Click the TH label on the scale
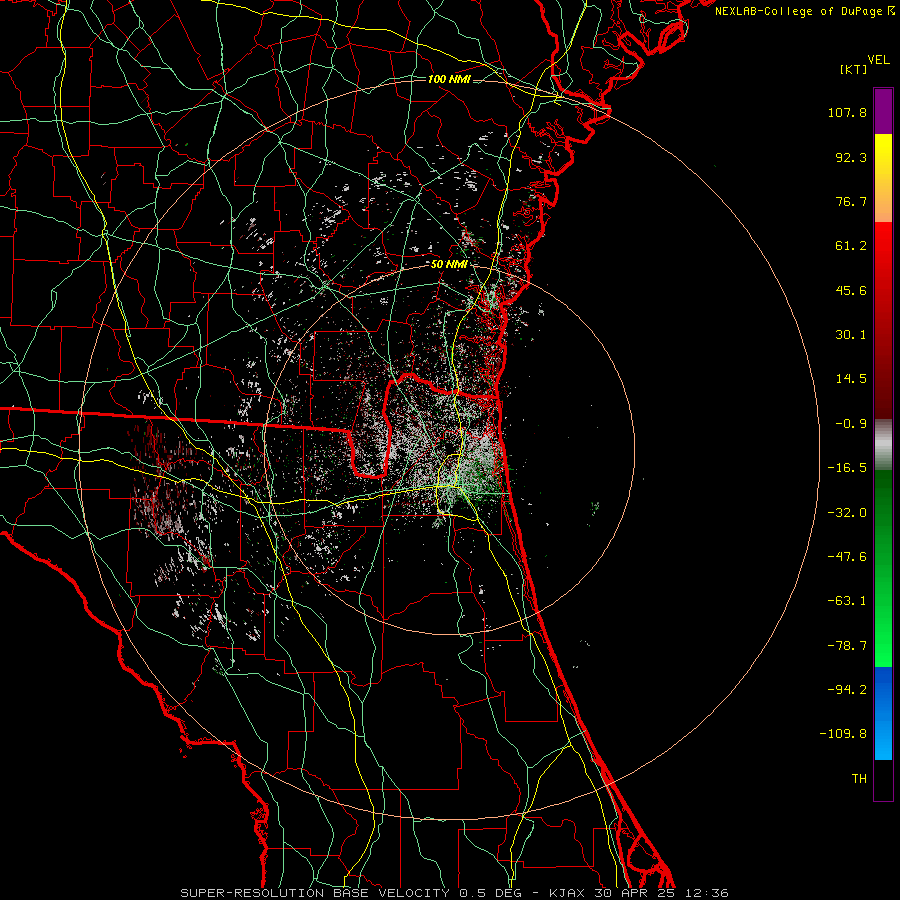This screenshot has height=900, width=900. click(859, 778)
